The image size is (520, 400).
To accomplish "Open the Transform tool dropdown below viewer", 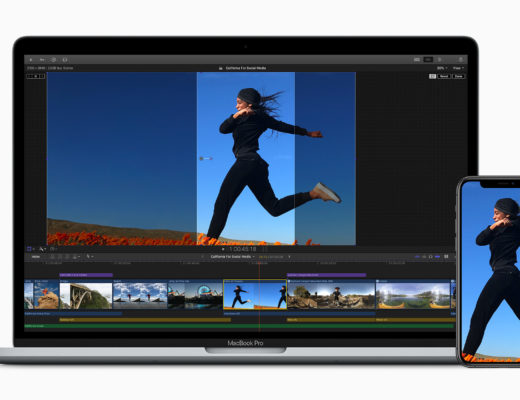I will [30, 249].
